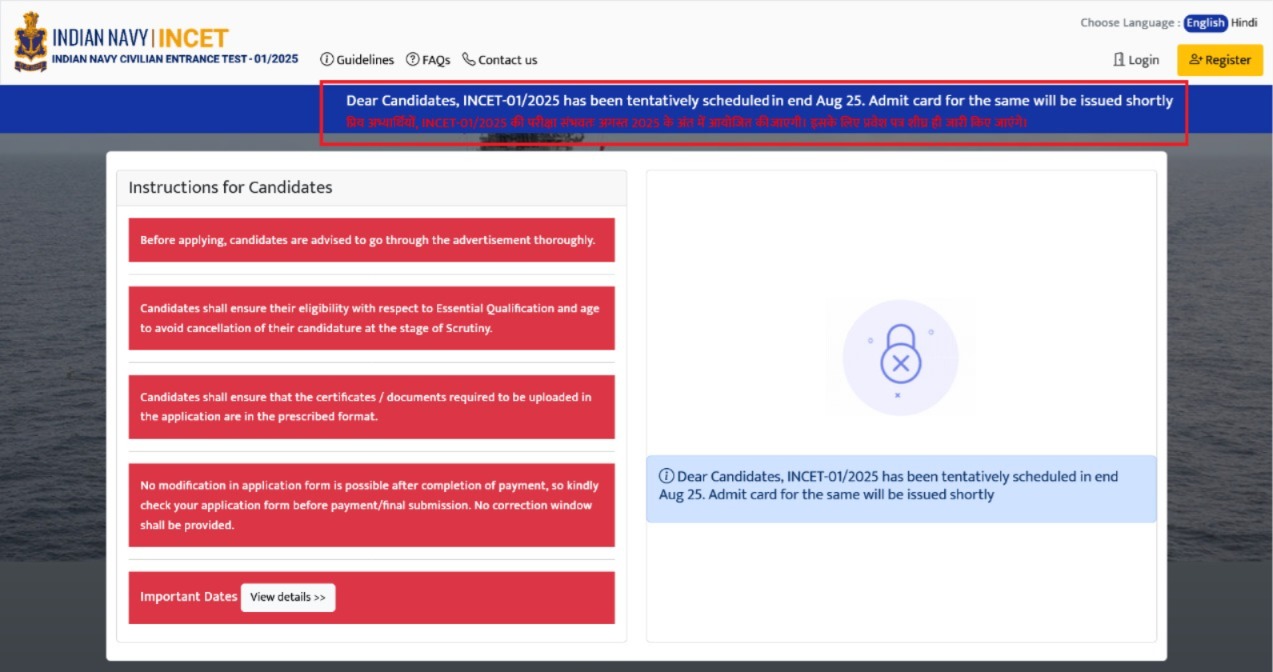Click the Essential Qualification eligibility instruction
The image size is (1273, 672).
372,318
